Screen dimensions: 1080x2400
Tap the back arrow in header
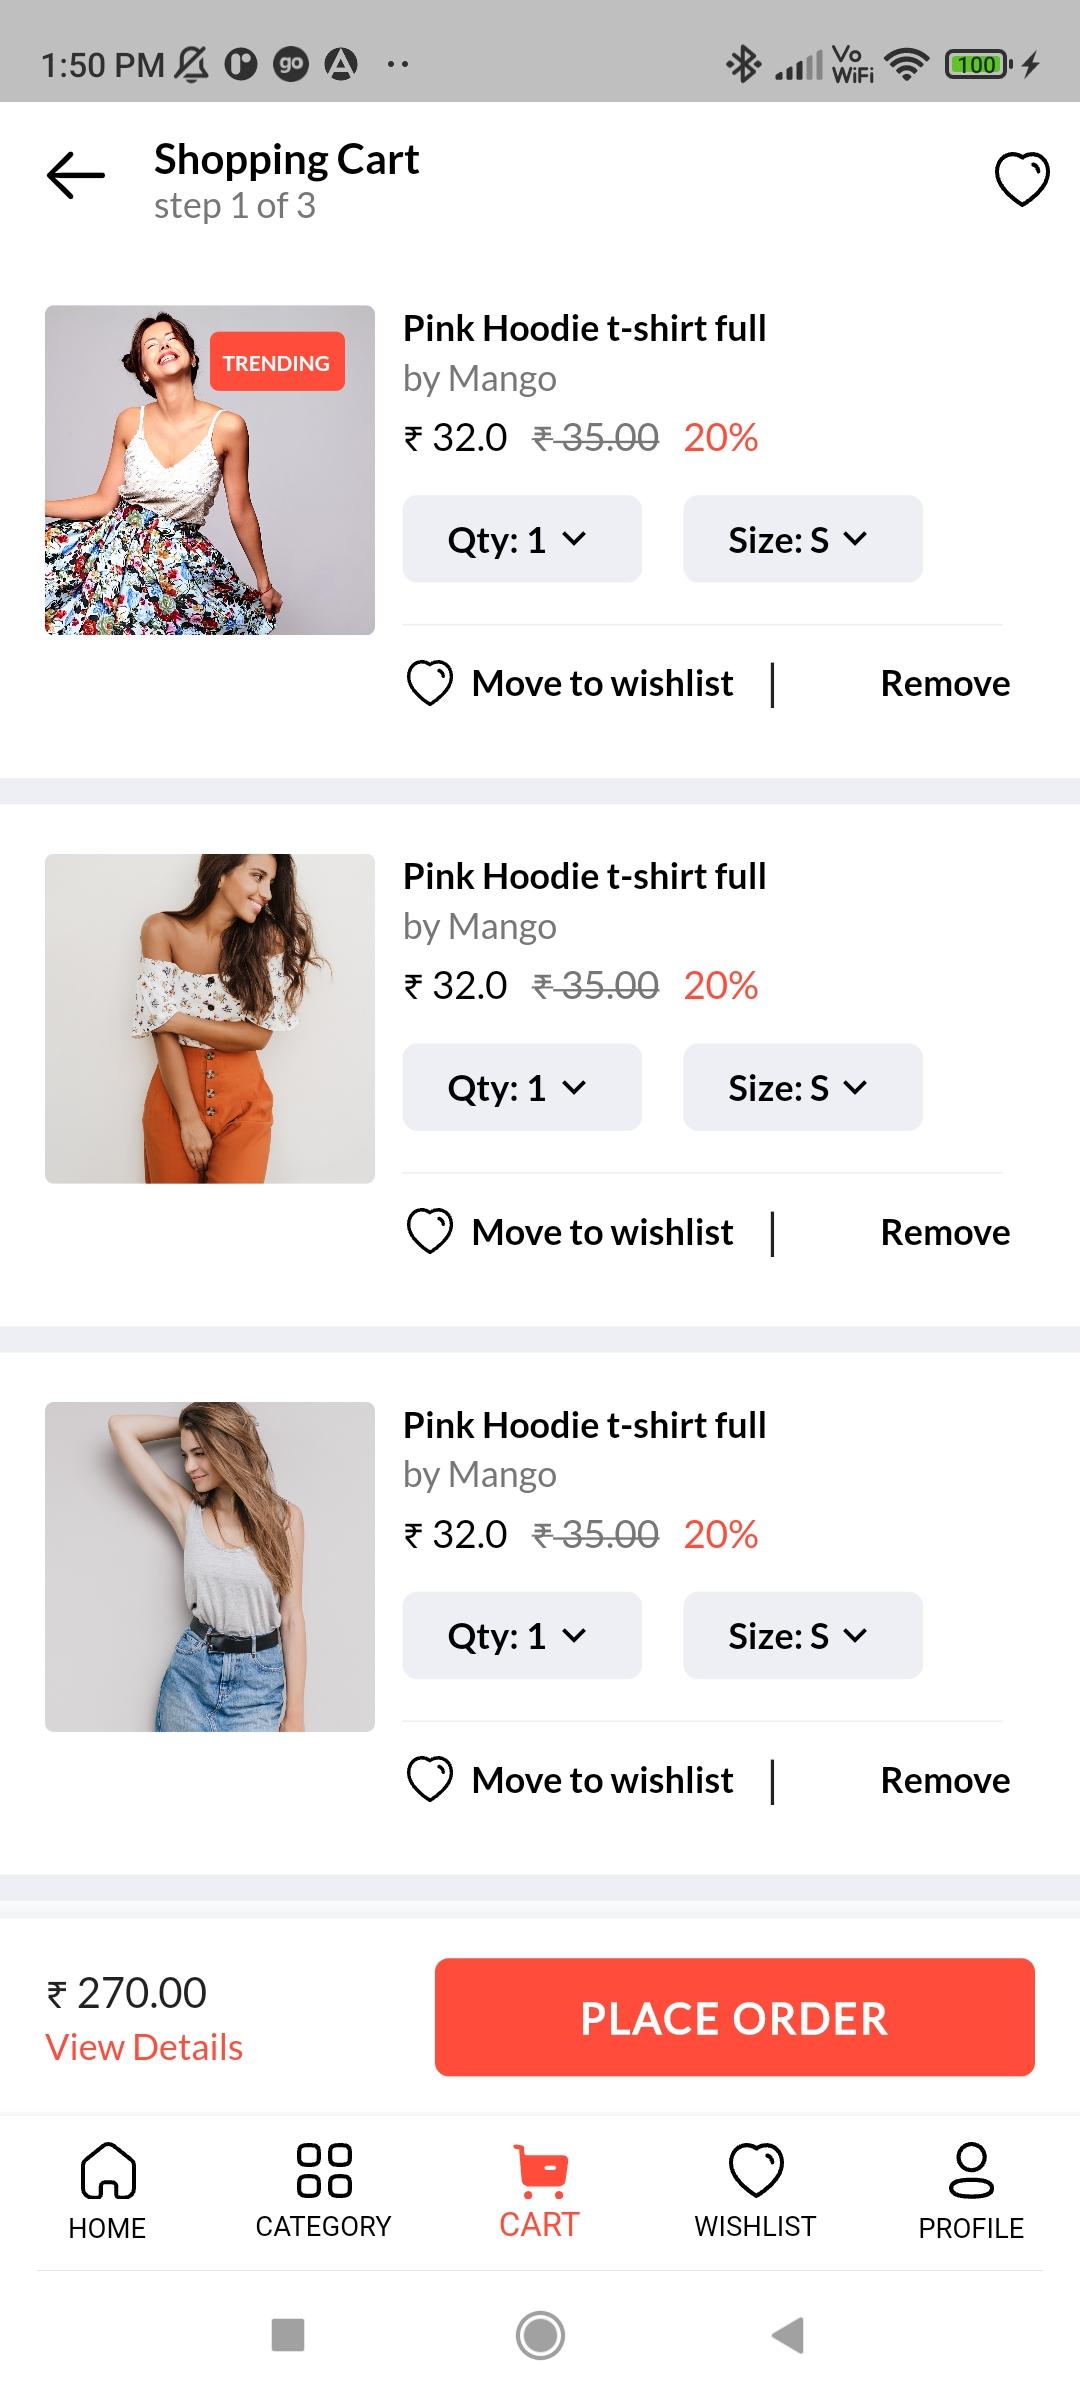76,176
